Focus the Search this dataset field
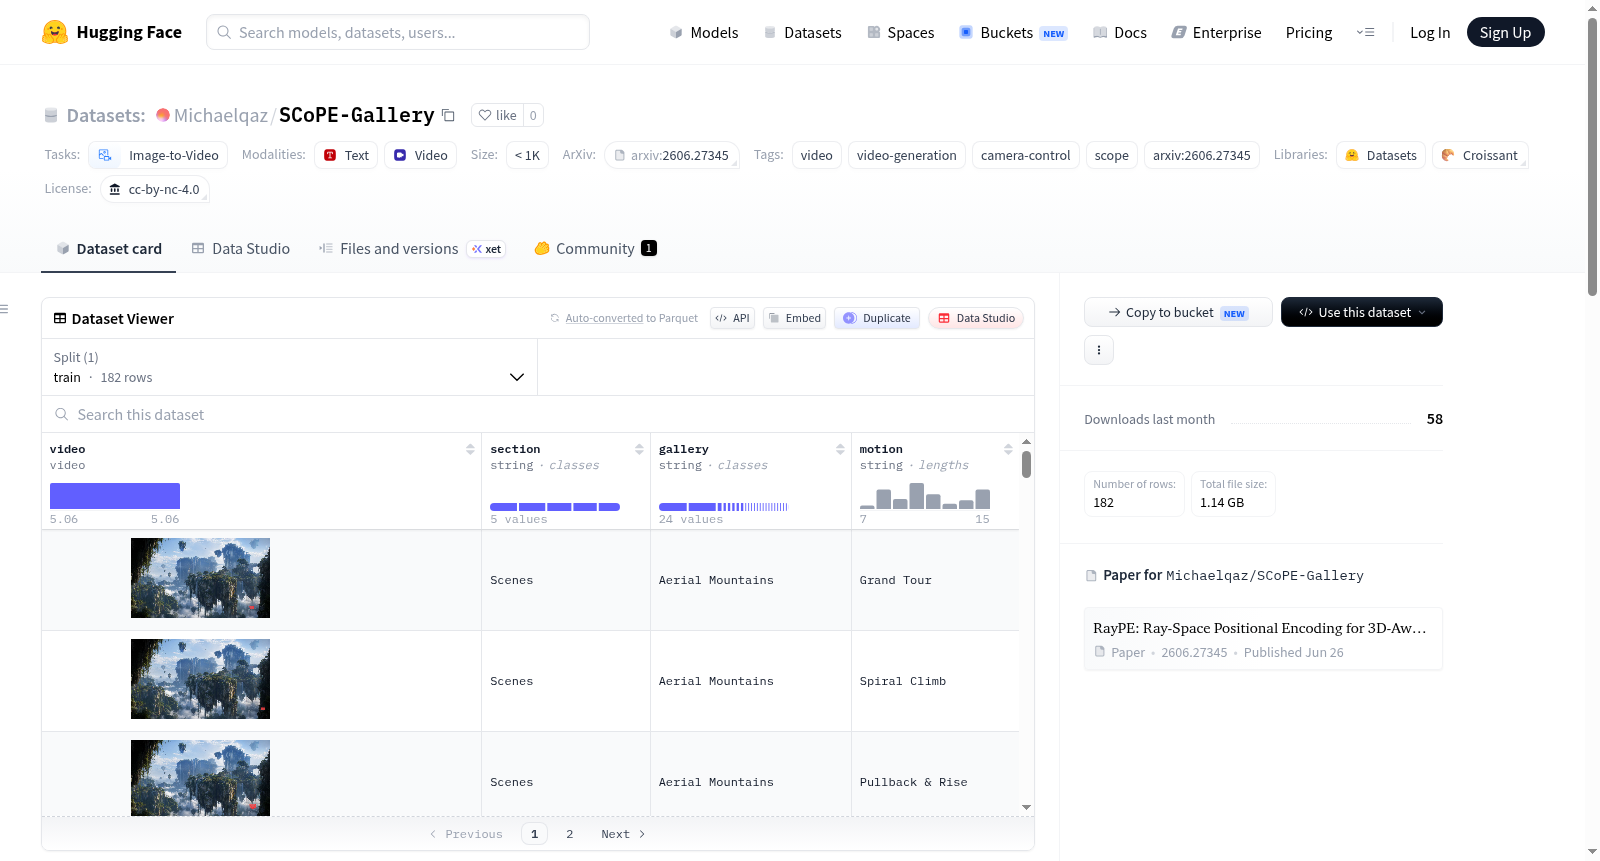Image resolution: width=1600 pixels, height=861 pixels. pyautogui.click(x=538, y=414)
